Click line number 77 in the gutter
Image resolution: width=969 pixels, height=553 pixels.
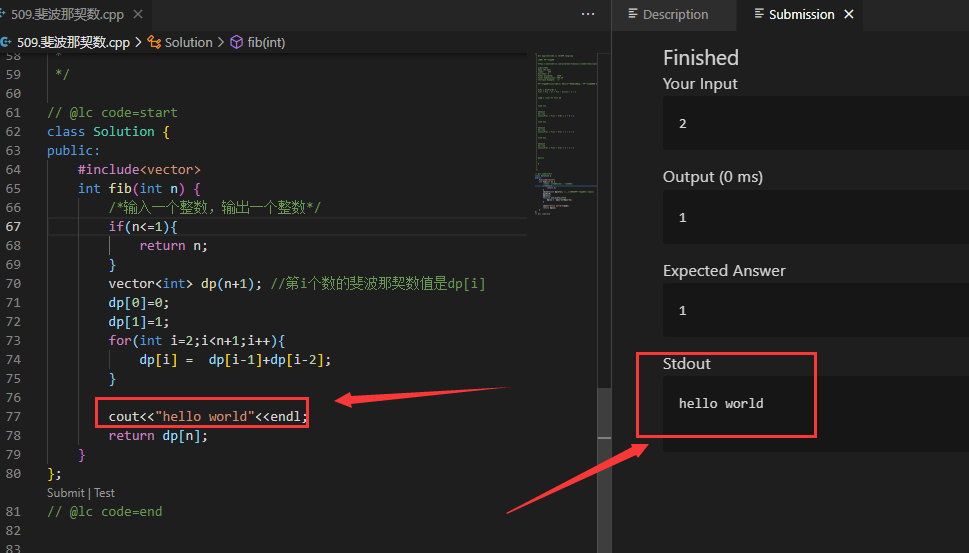(x=13, y=416)
